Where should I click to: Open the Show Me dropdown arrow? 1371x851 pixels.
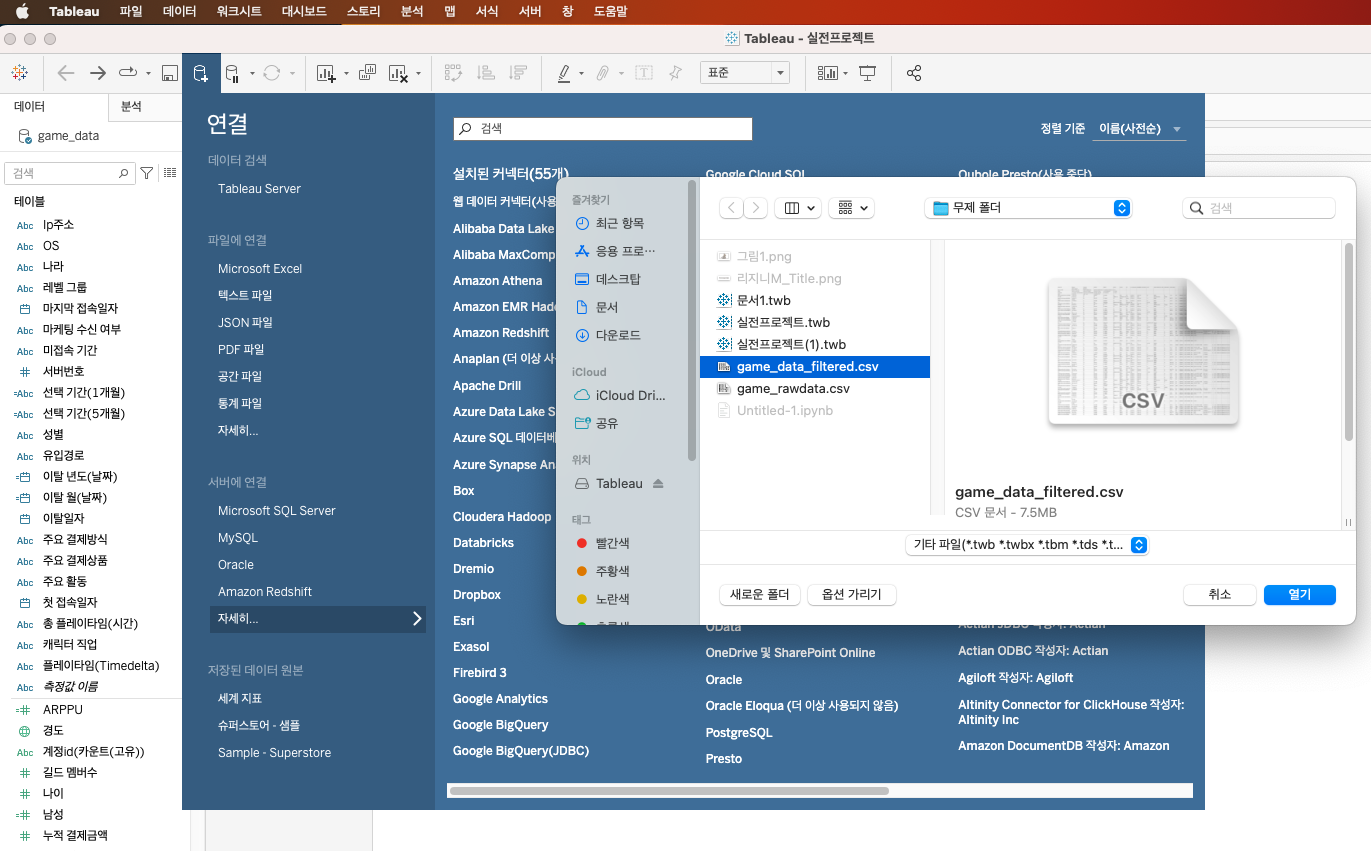click(x=845, y=74)
